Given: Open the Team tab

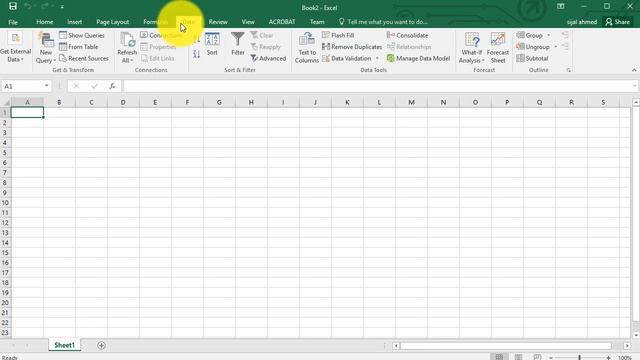Looking at the screenshot, I should click(317, 22).
